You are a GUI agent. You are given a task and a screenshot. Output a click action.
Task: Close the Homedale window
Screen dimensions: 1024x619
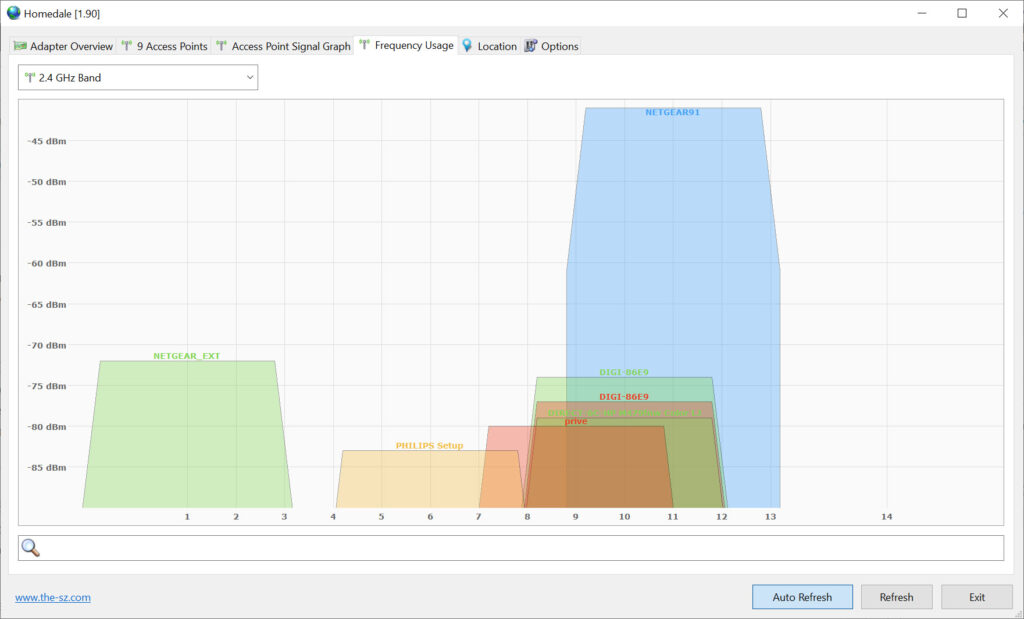tap(1003, 13)
